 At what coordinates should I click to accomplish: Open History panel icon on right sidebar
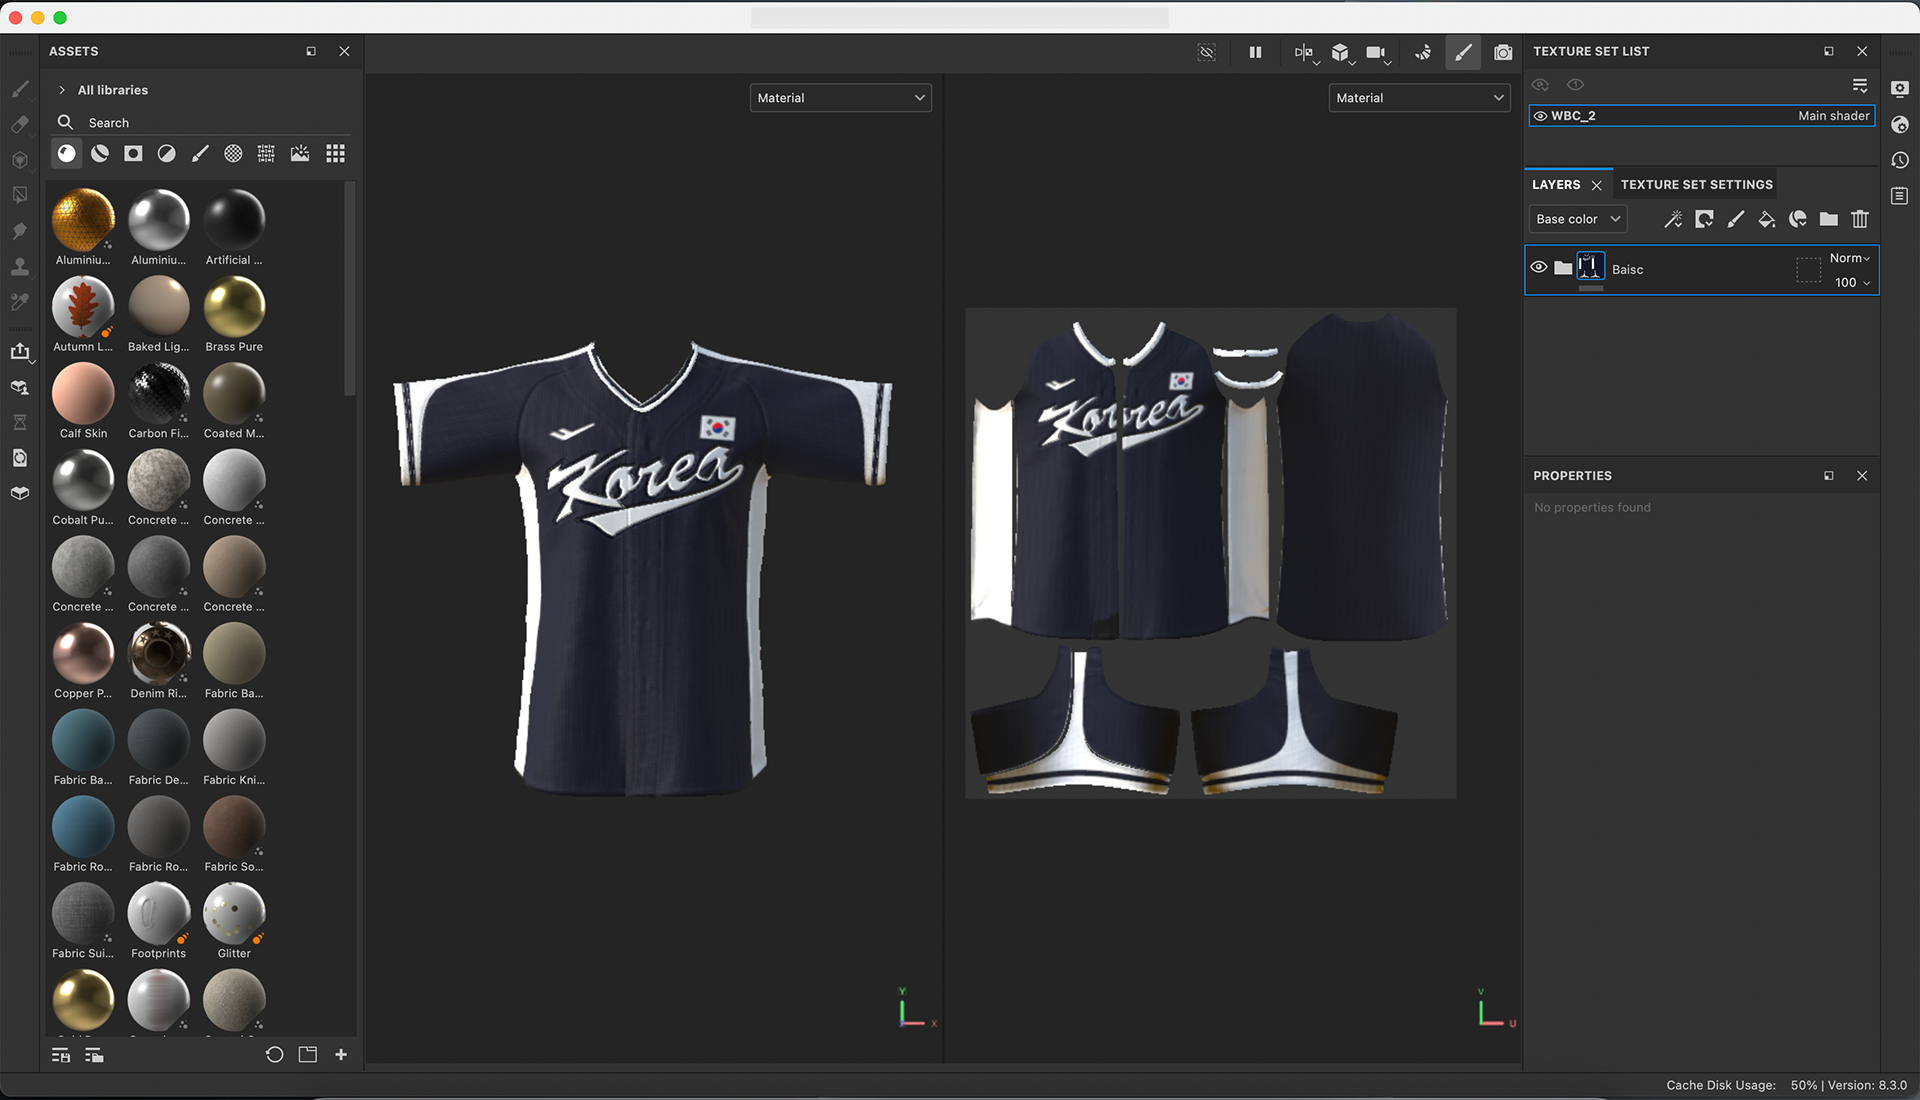[1900, 160]
